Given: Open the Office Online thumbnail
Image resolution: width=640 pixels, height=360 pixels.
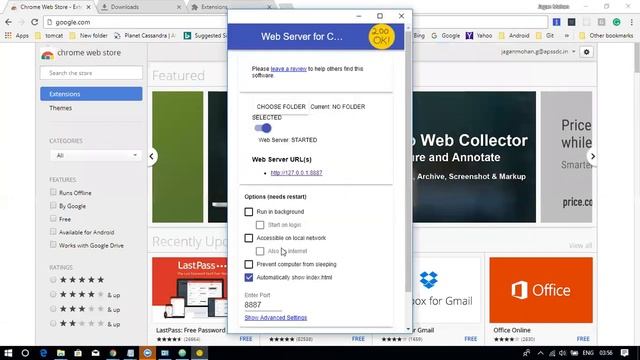Looking at the screenshot, I should pos(541,290).
